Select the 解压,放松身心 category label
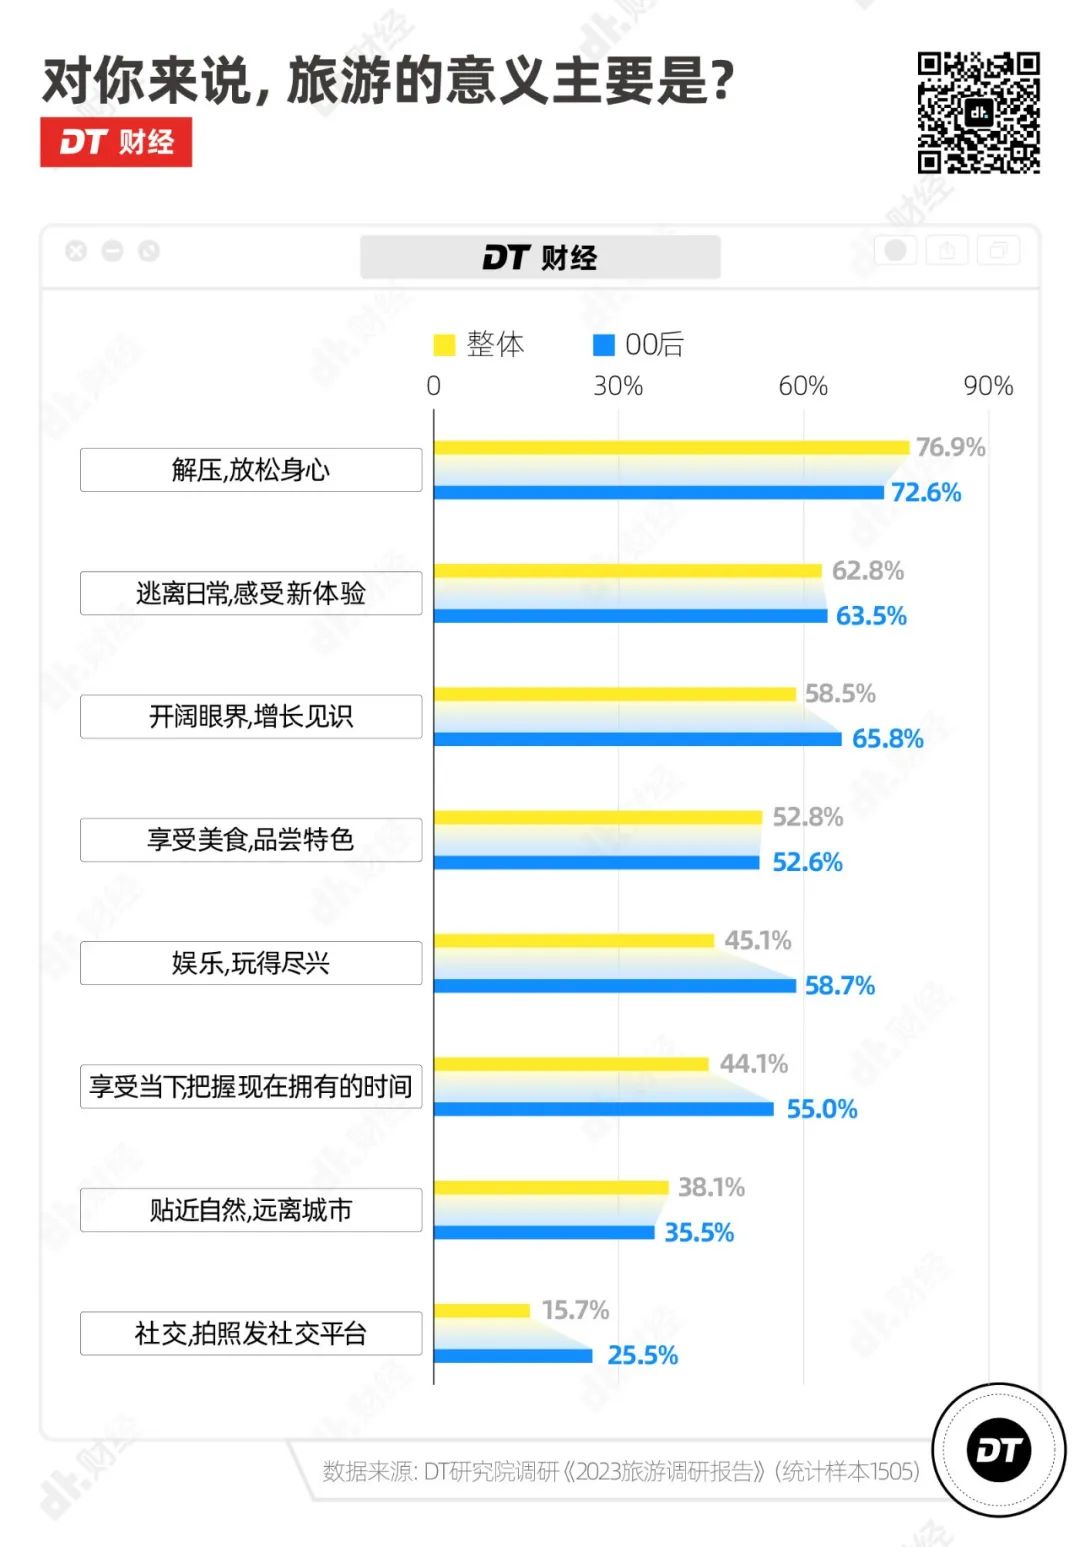 tap(251, 470)
